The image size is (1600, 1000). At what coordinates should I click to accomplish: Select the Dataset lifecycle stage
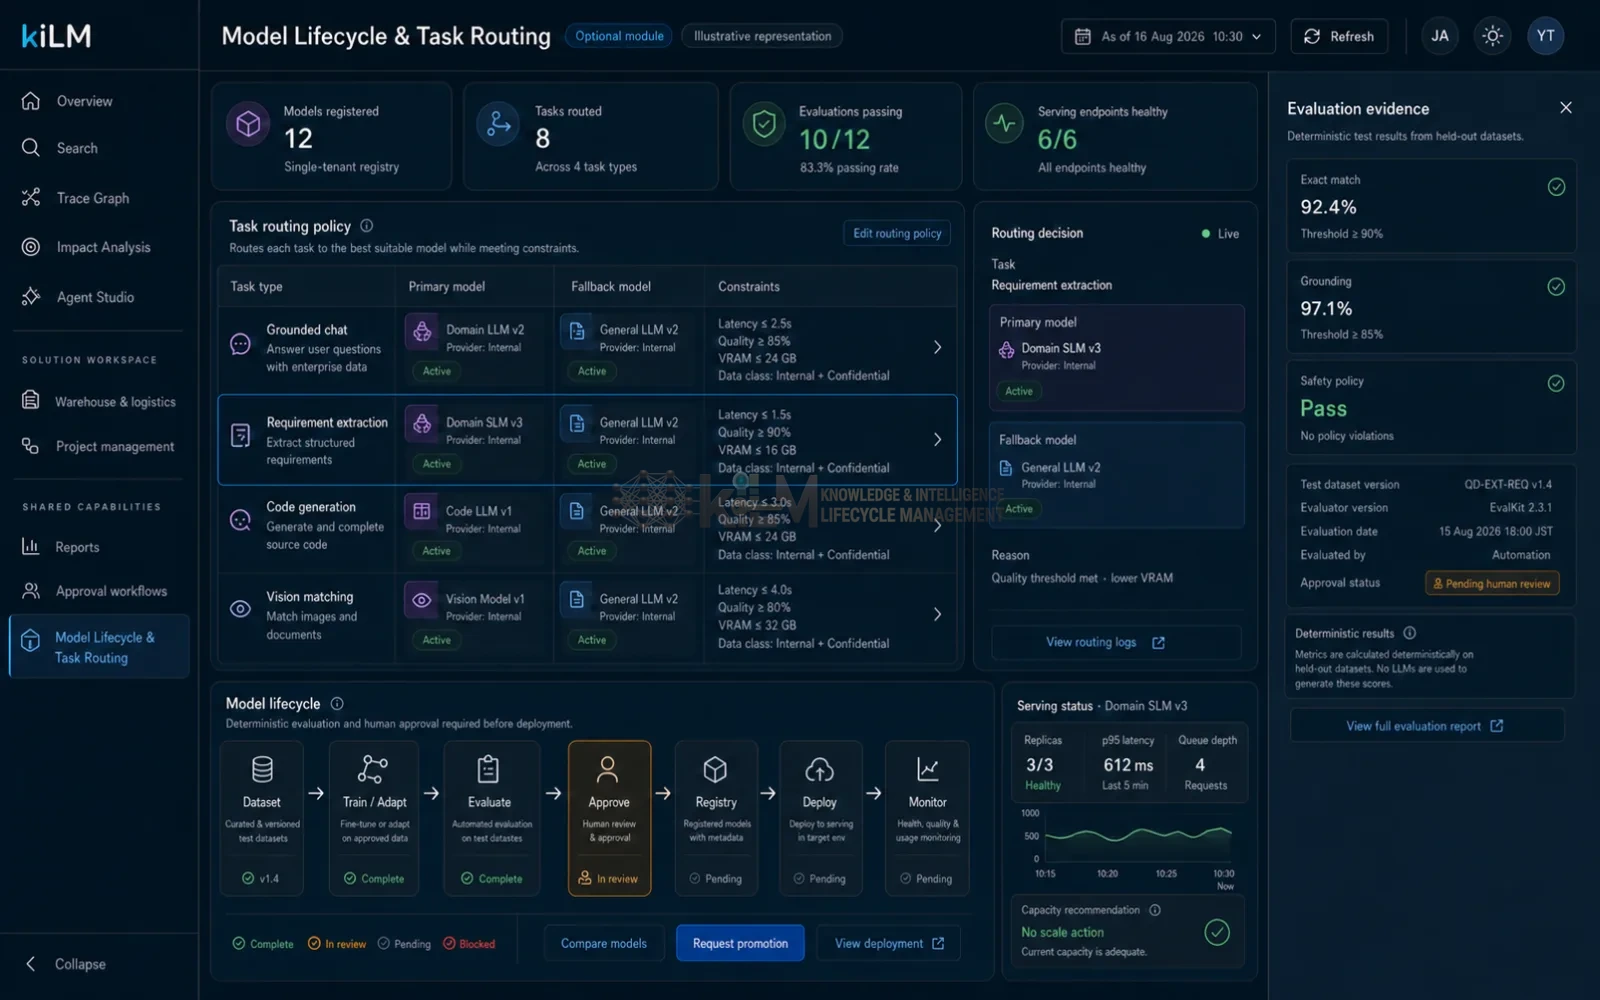tap(262, 818)
